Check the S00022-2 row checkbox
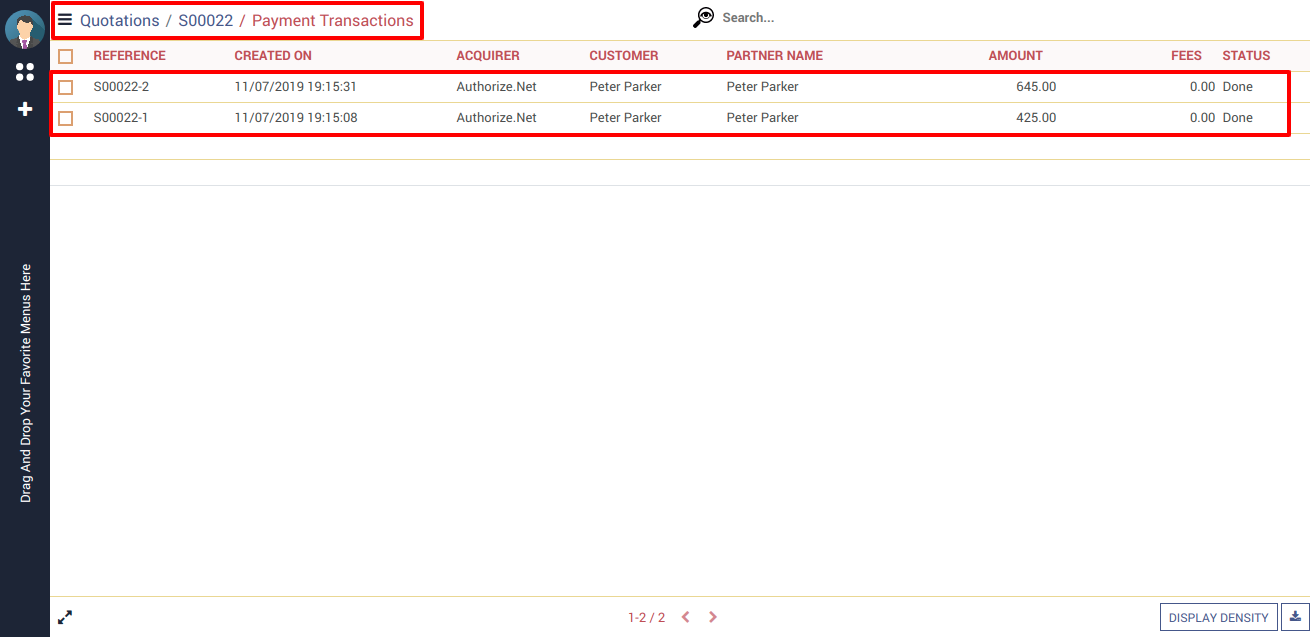The width and height of the screenshot is (1310, 637). pos(66,88)
